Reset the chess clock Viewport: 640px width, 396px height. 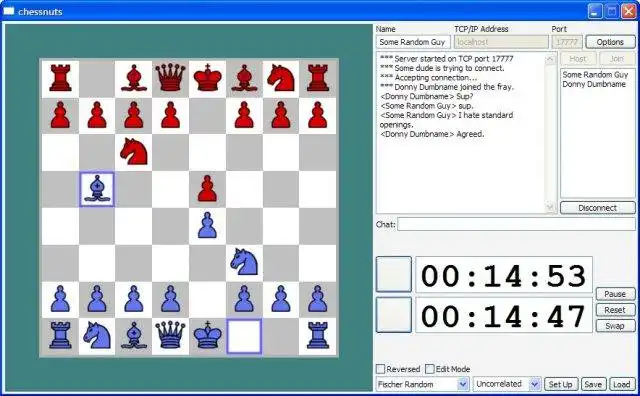coord(615,310)
